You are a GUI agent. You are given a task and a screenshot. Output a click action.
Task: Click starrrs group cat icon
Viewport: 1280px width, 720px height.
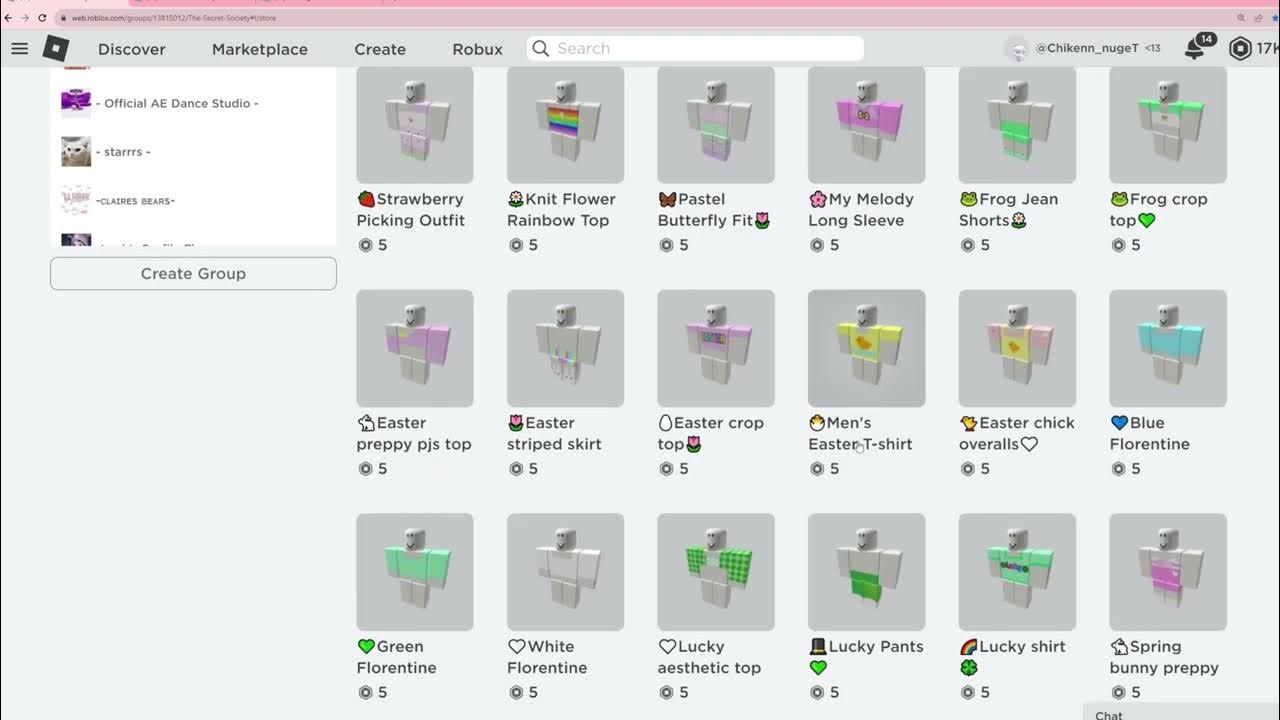(x=76, y=151)
